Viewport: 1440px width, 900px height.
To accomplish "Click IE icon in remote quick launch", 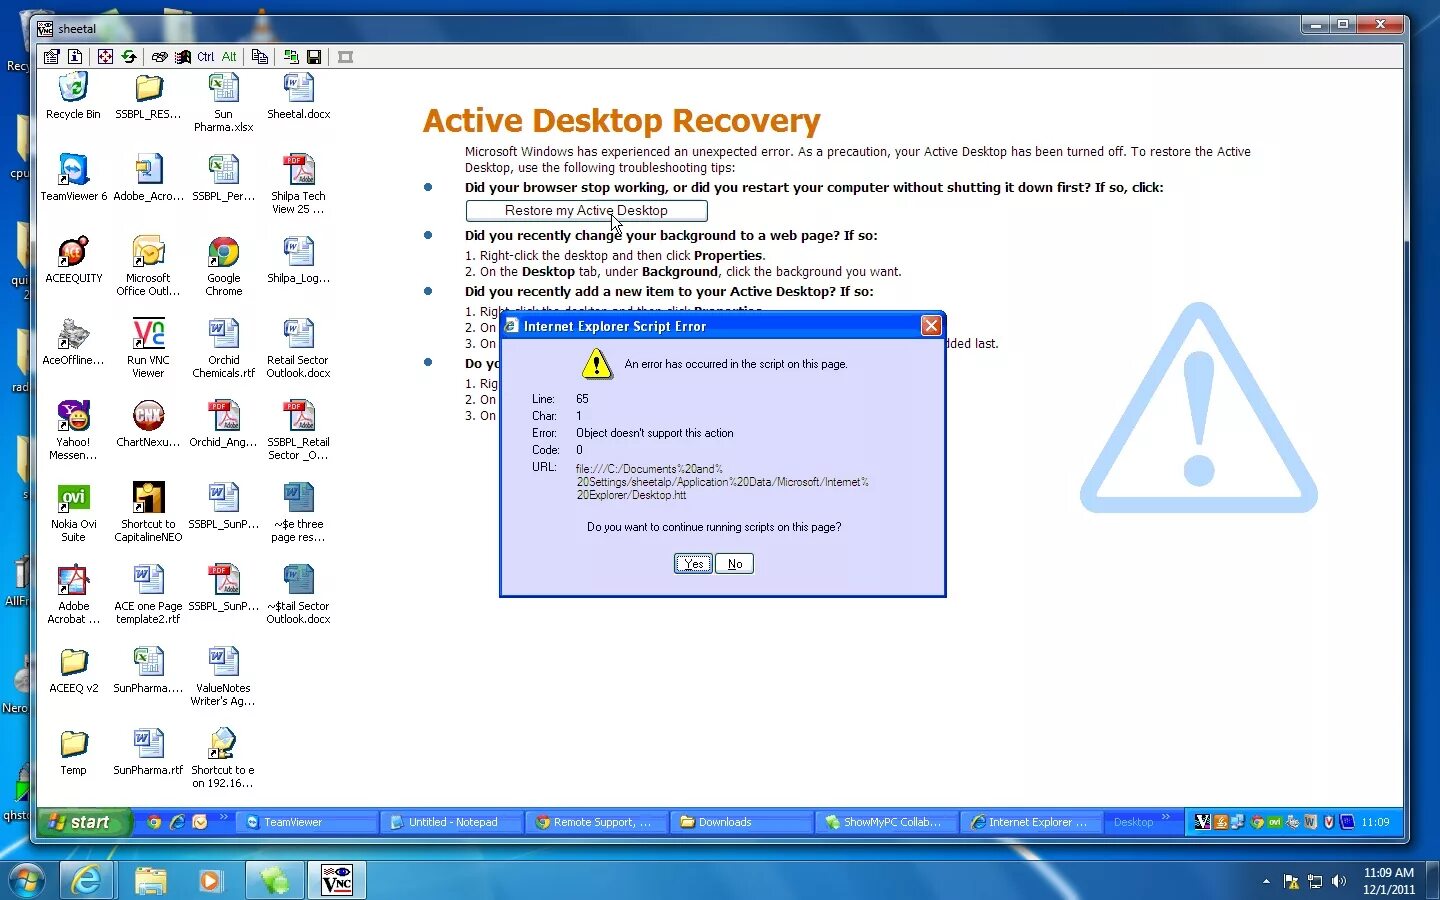I will (x=177, y=822).
